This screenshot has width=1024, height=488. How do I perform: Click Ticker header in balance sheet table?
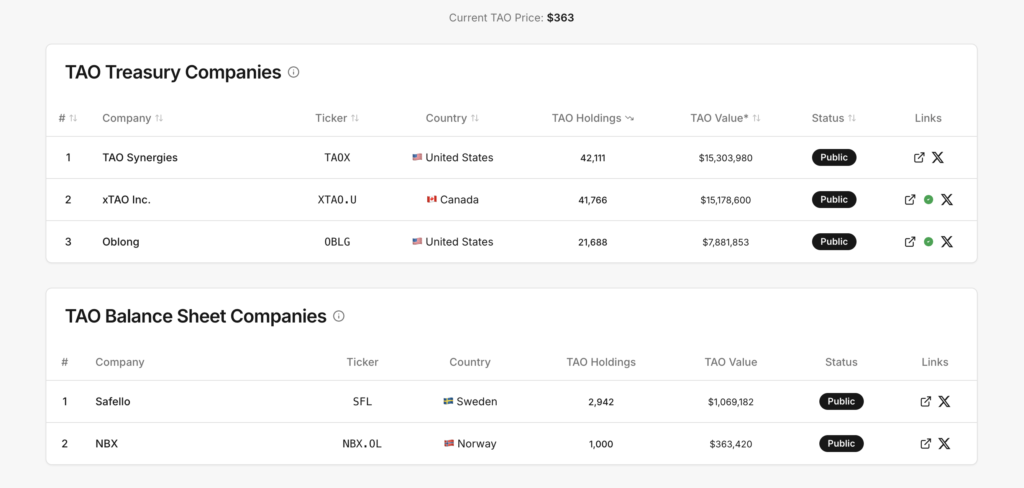[x=362, y=362]
